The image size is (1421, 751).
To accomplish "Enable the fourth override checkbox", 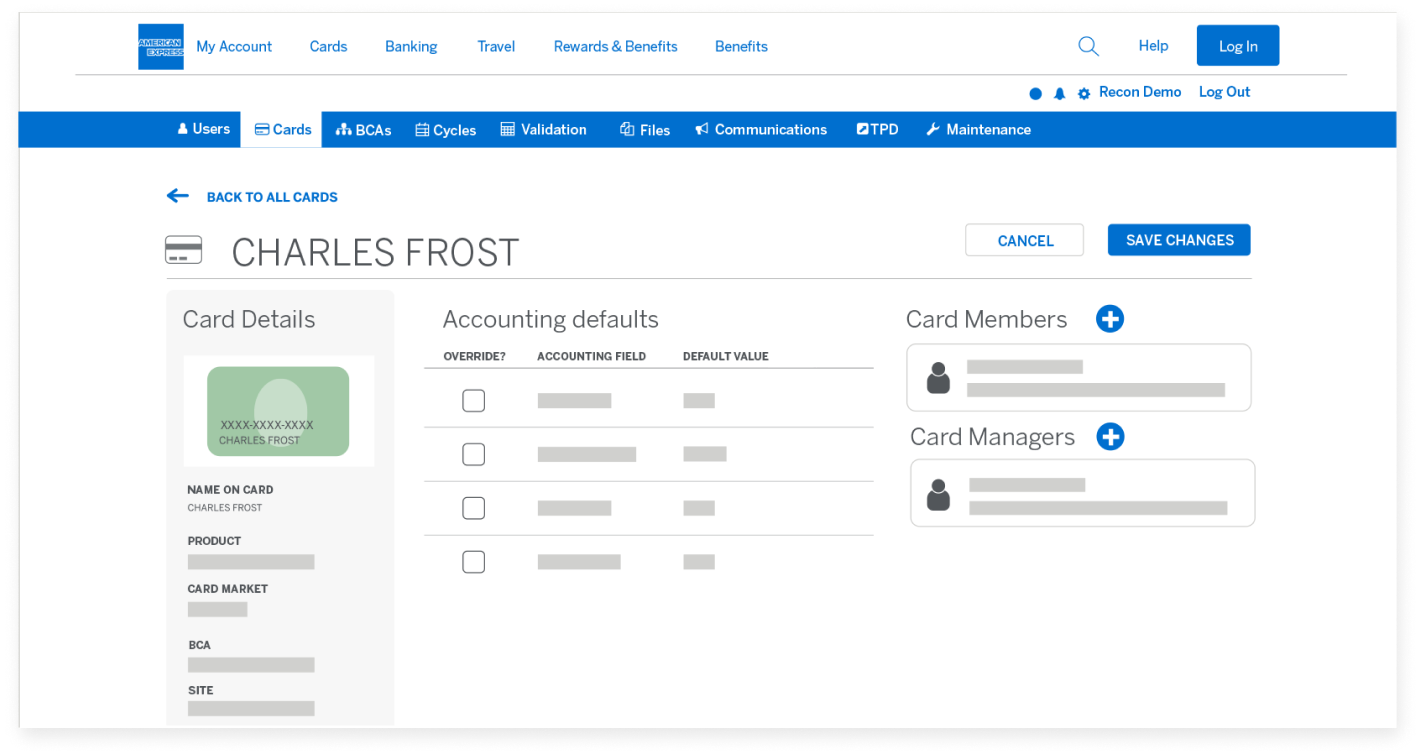I will pos(473,562).
